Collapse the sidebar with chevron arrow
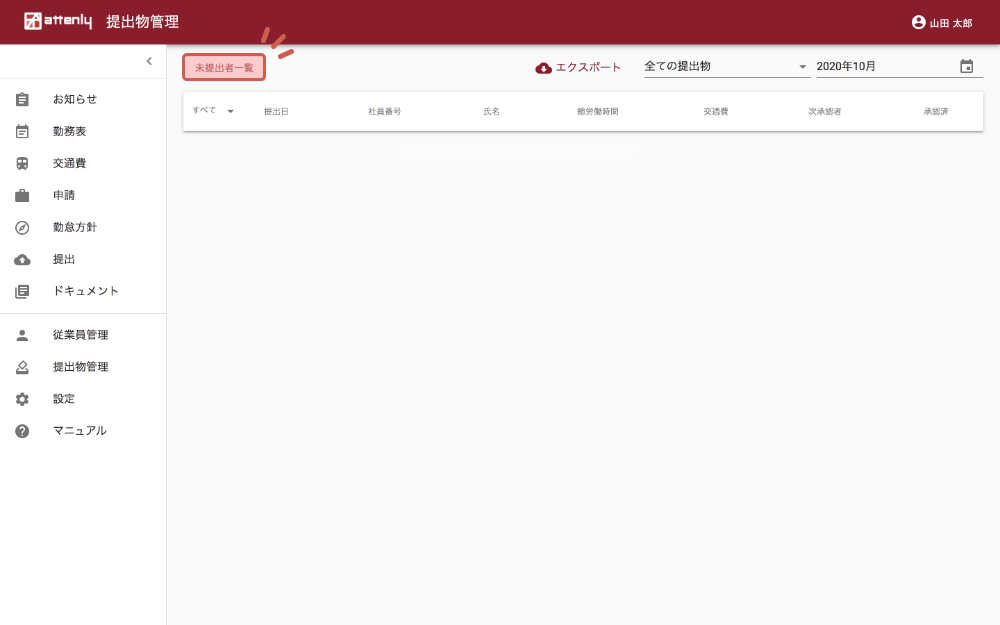1000x625 pixels. pos(149,61)
